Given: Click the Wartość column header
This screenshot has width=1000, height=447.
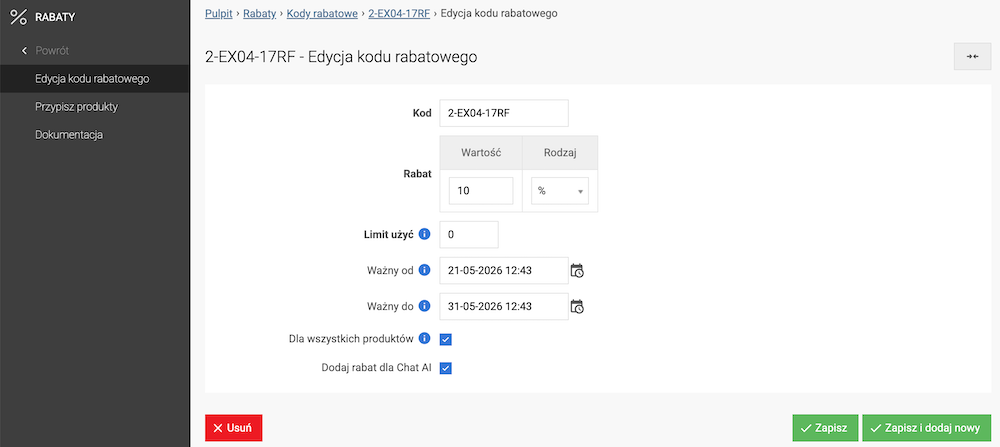Looking at the screenshot, I should pos(481,152).
